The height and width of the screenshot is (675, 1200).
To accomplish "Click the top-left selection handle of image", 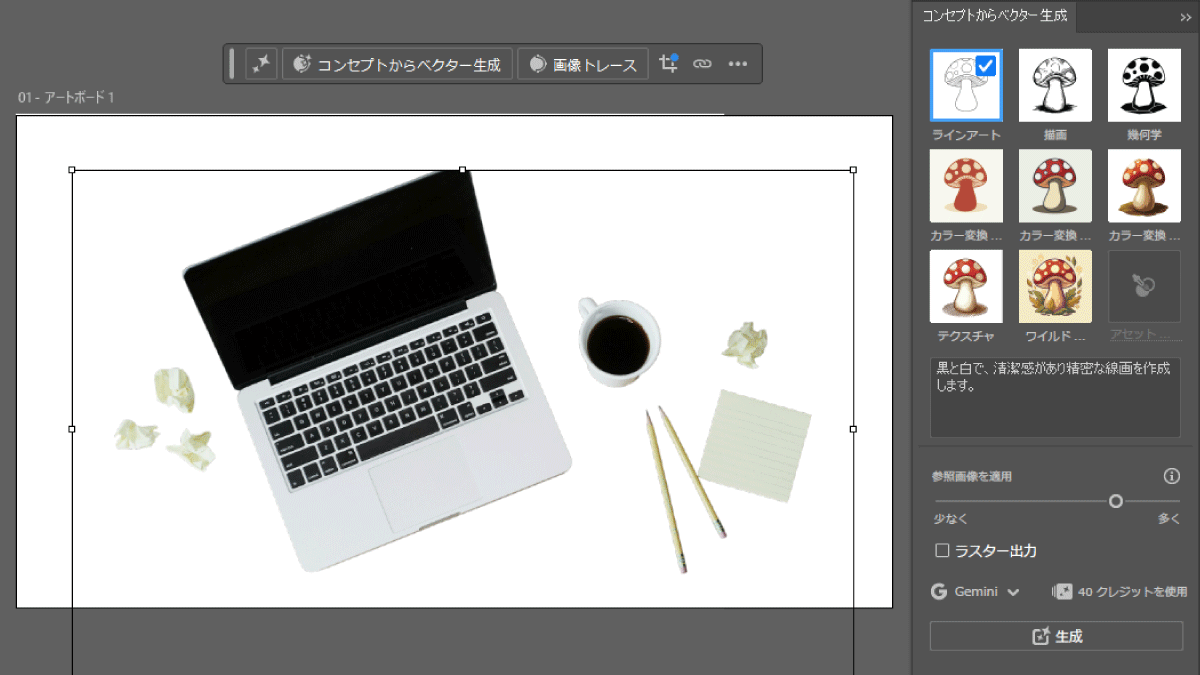I will click(x=72, y=170).
